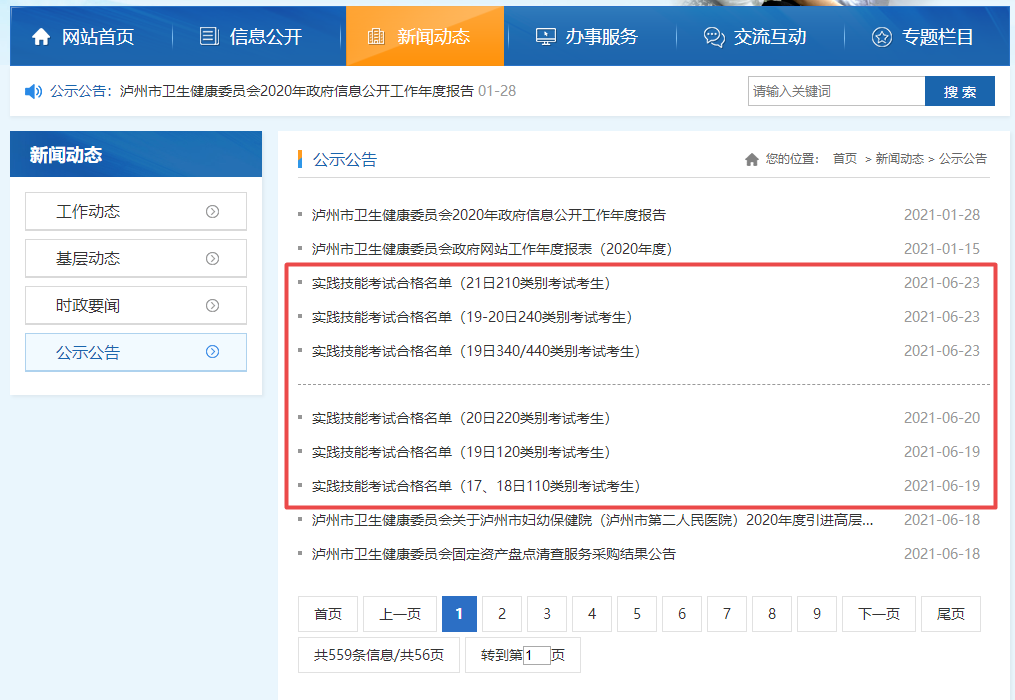
Task: Focus the keyword search input field
Action: [x=836, y=91]
